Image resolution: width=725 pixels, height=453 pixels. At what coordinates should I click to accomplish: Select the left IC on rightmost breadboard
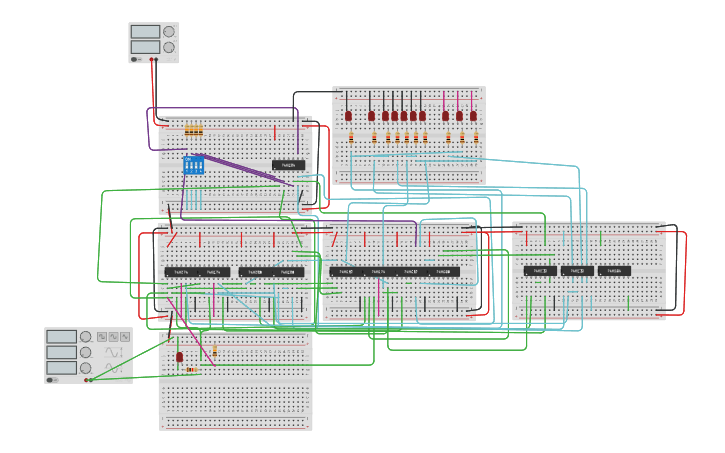tap(540, 271)
